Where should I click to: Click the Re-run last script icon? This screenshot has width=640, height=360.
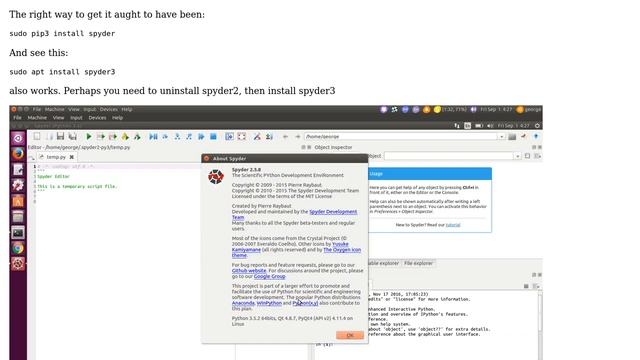point(137,136)
